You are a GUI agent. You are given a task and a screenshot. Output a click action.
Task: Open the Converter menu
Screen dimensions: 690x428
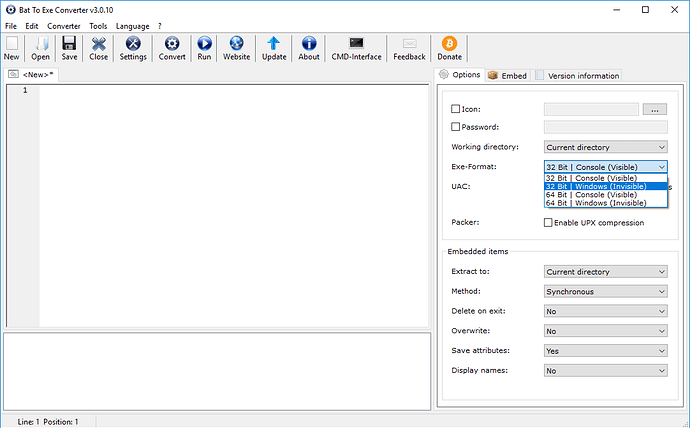(64, 25)
